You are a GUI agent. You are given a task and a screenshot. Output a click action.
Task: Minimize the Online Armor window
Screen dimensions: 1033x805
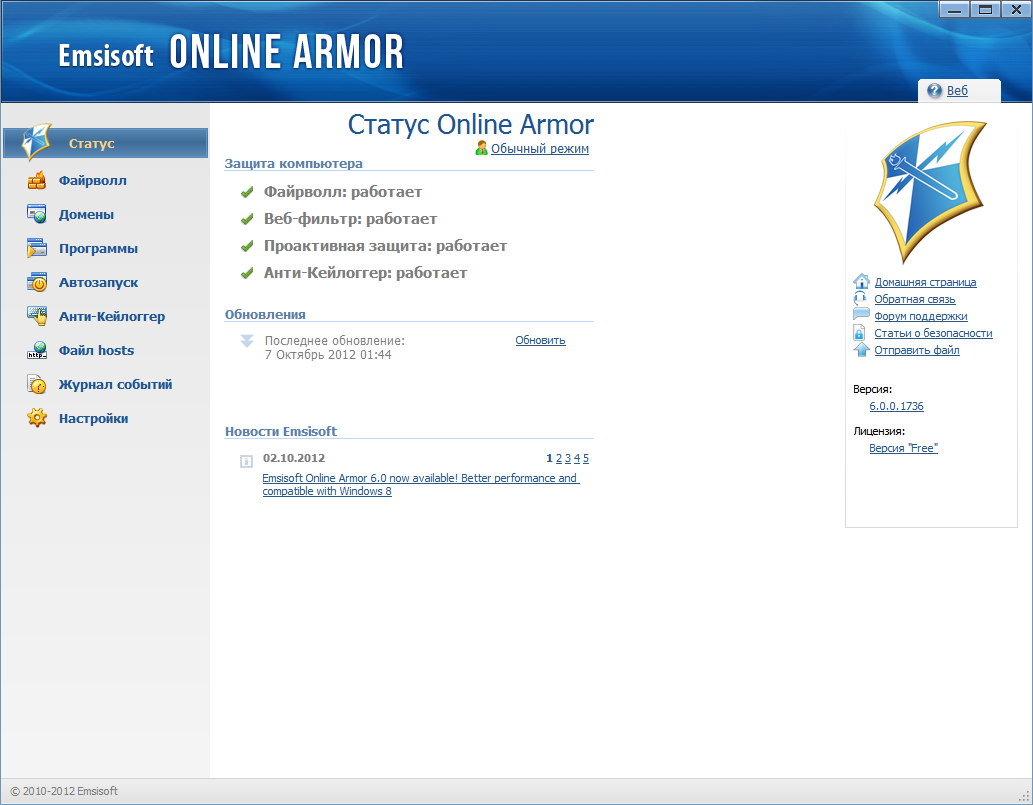[954, 9]
